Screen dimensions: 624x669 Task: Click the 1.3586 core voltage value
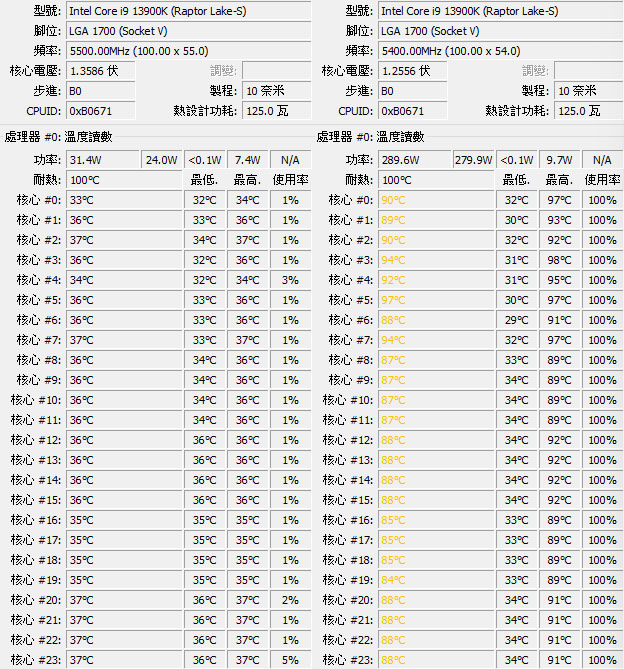(101, 71)
